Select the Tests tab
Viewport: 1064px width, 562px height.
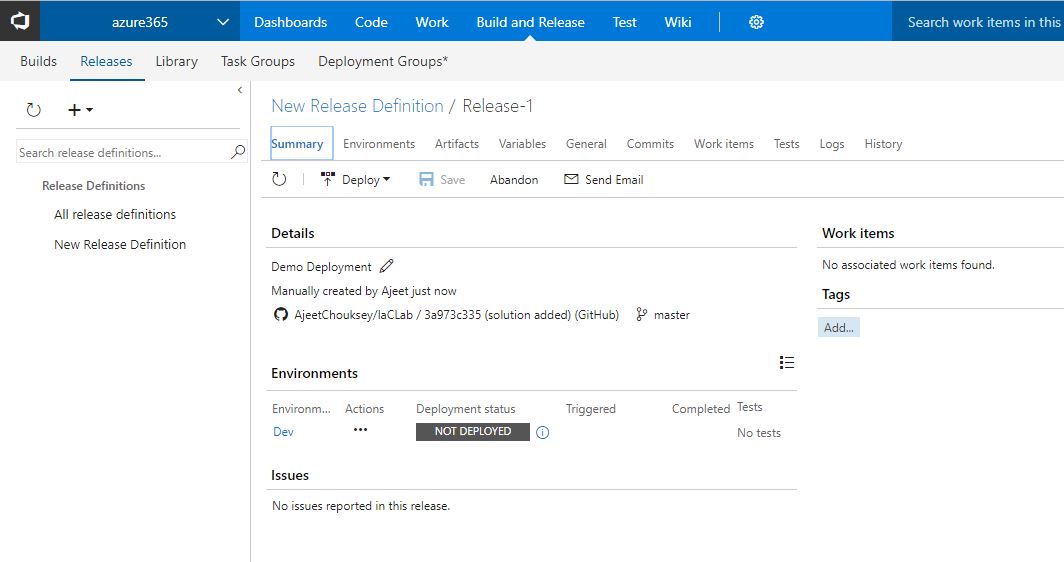click(786, 144)
